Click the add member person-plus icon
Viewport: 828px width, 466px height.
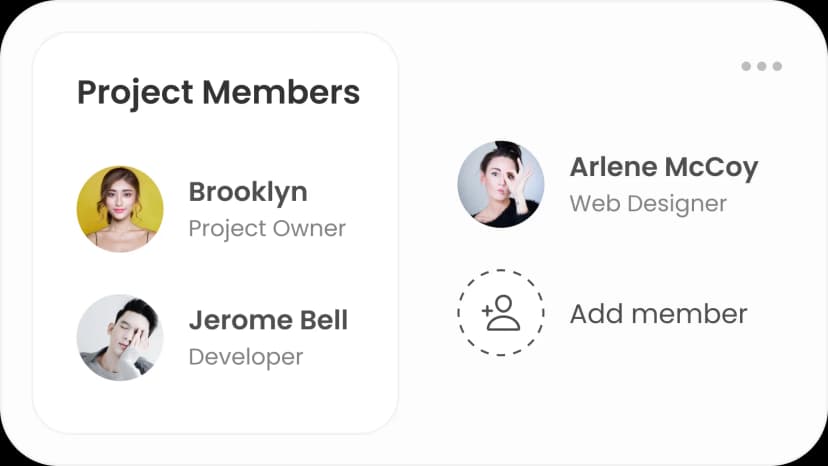(501, 313)
